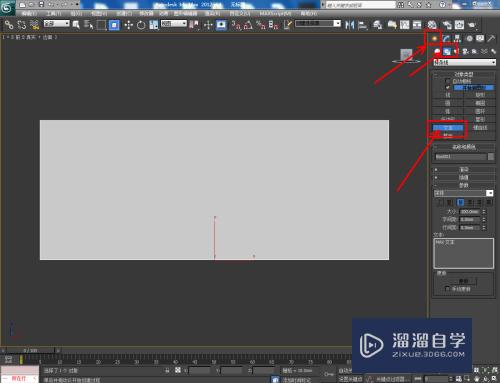Open the selection filter dropdown on the toolbar
This screenshot has width=500, height=383.
click(x=57, y=24)
